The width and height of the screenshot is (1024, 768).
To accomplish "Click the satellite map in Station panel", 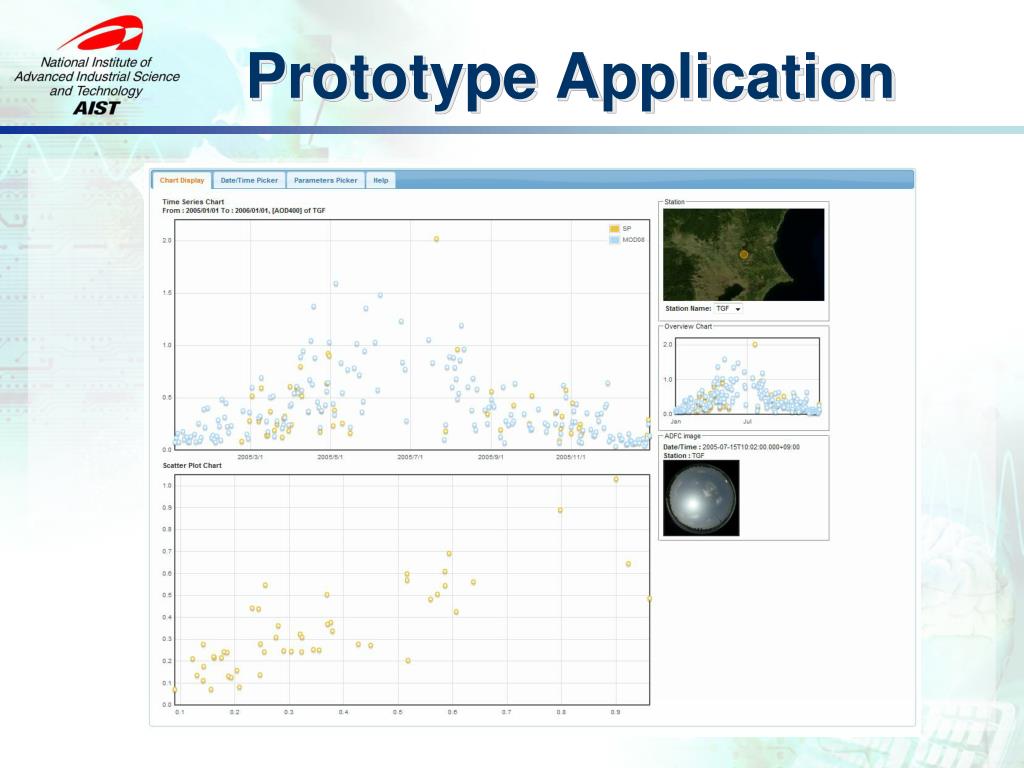I will (743, 255).
